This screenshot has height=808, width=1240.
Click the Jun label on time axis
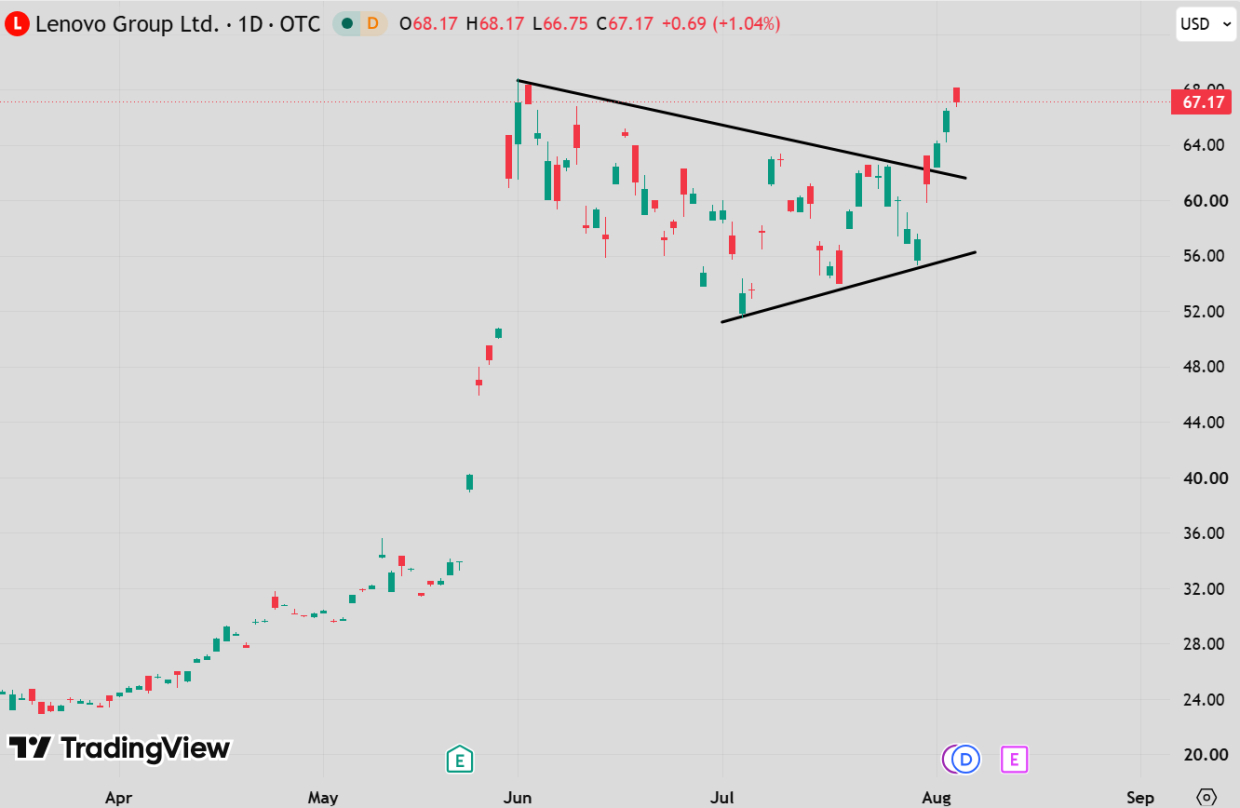click(x=517, y=798)
